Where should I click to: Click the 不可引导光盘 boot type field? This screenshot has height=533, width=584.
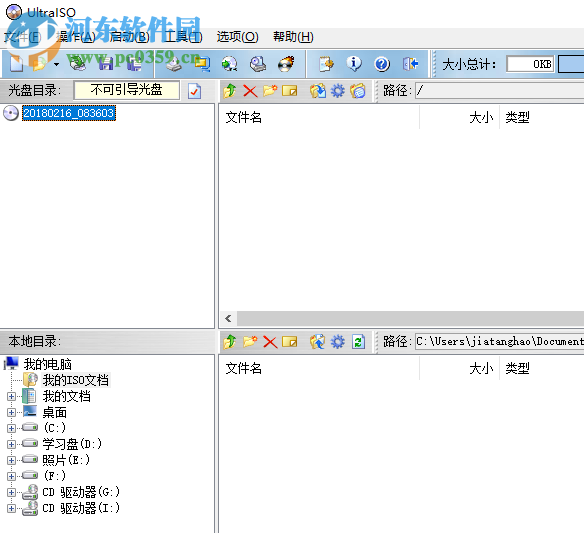click(127, 90)
